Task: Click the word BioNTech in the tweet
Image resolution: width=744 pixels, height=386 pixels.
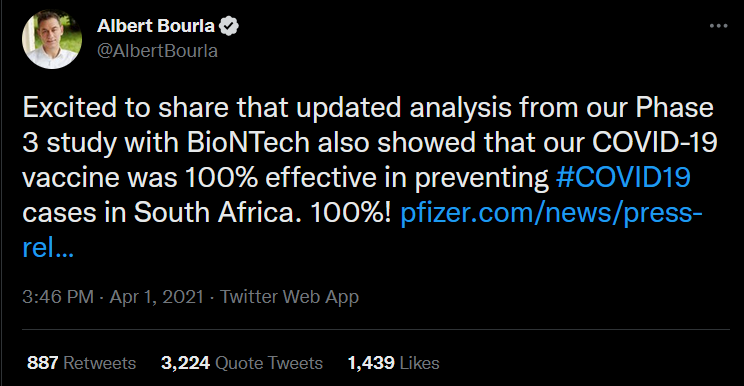Action: tap(248, 142)
